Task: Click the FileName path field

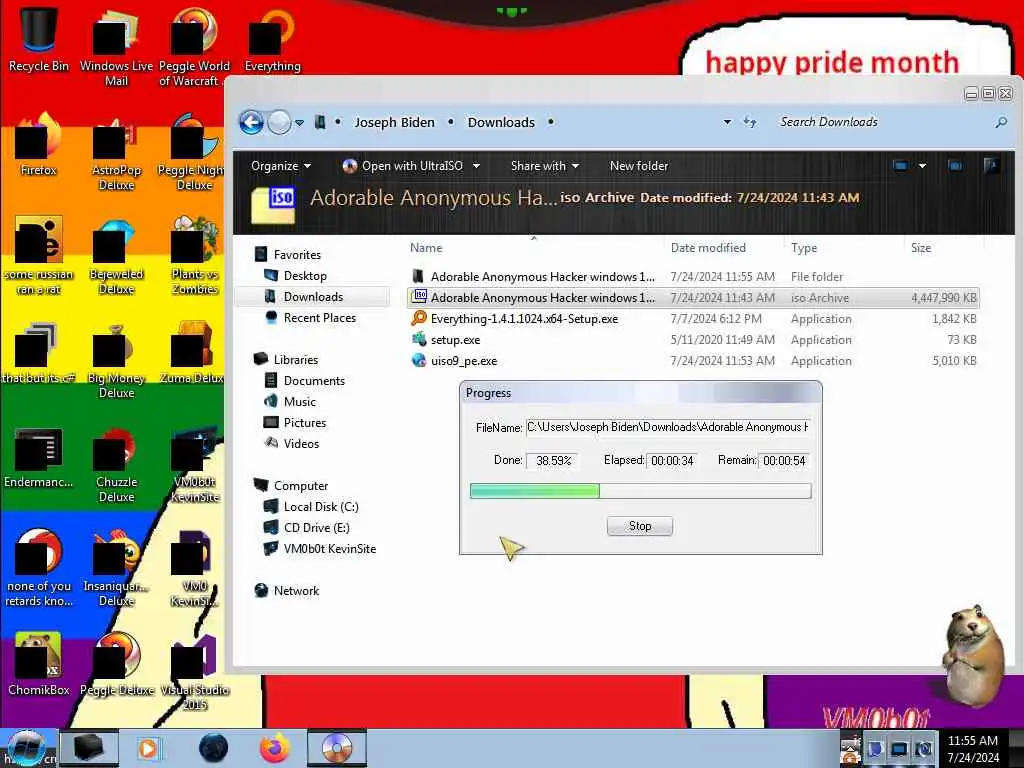Action: click(x=667, y=427)
